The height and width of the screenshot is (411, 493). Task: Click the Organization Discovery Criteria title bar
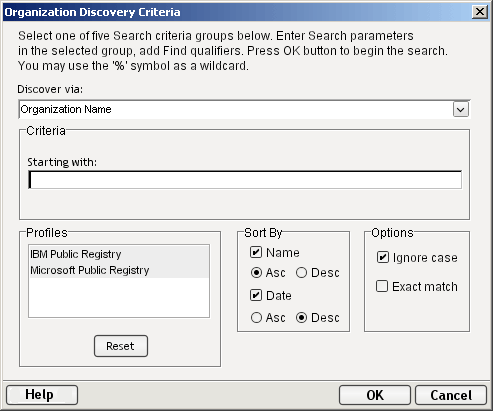click(233, 12)
